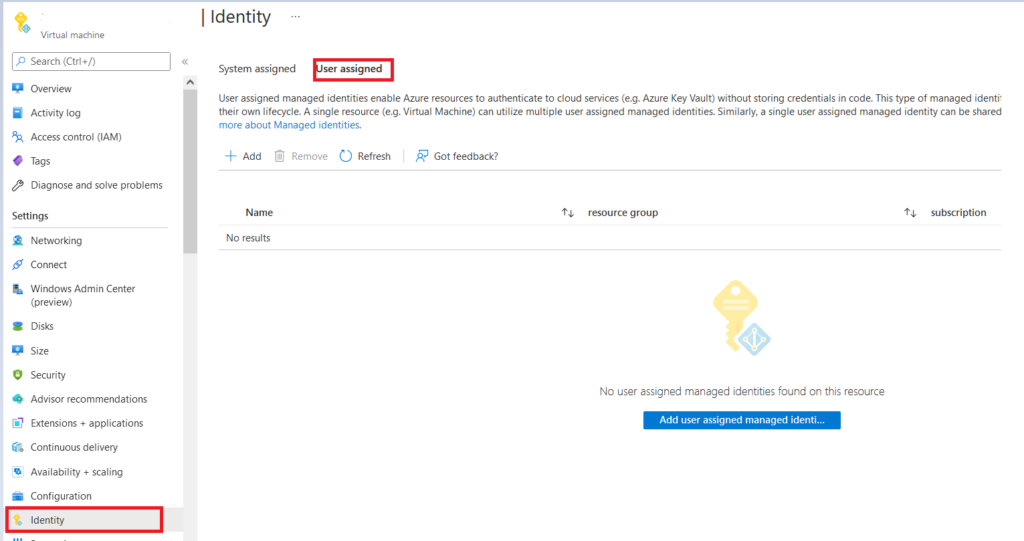The height and width of the screenshot is (541, 1024).
Task: Click the key icon in page header
Action: click(22, 22)
